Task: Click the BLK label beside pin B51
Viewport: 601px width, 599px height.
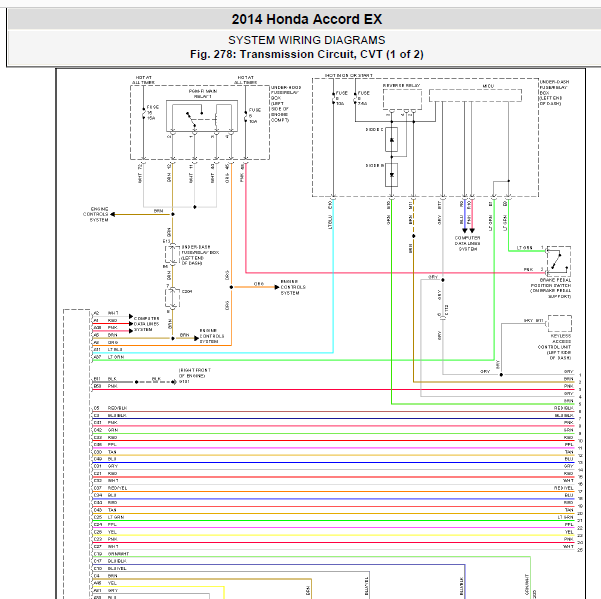Action: [112, 379]
